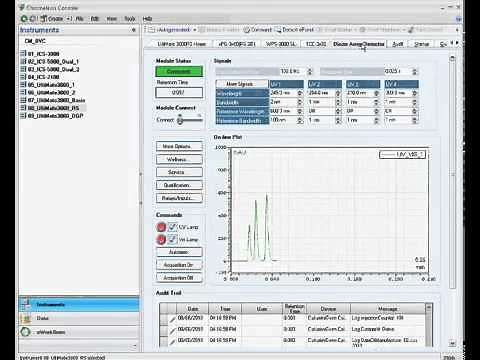This screenshot has width=480, height=360.
Task: Click the More Signals button
Action: [242, 84]
